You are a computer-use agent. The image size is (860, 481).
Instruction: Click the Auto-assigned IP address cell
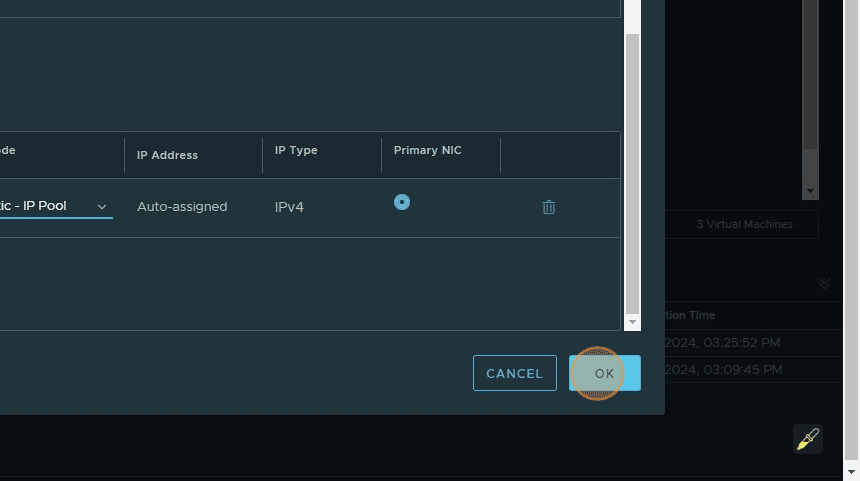(x=182, y=207)
